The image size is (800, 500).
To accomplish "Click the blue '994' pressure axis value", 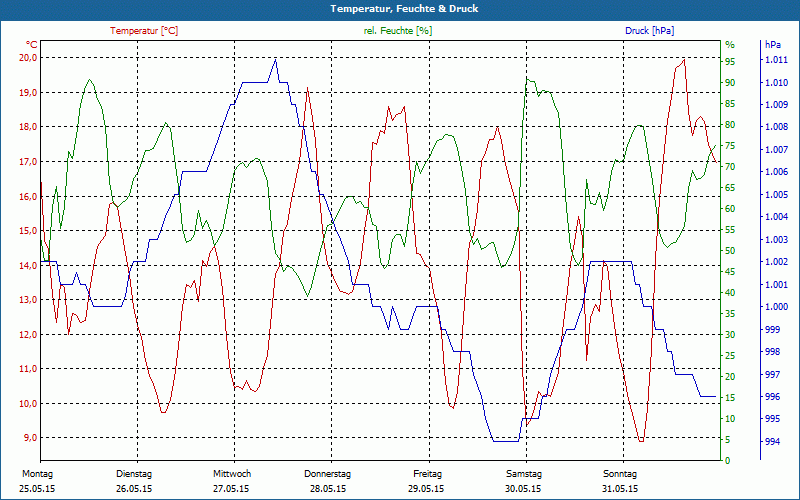I will pyautogui.click(x=773, y=441).
